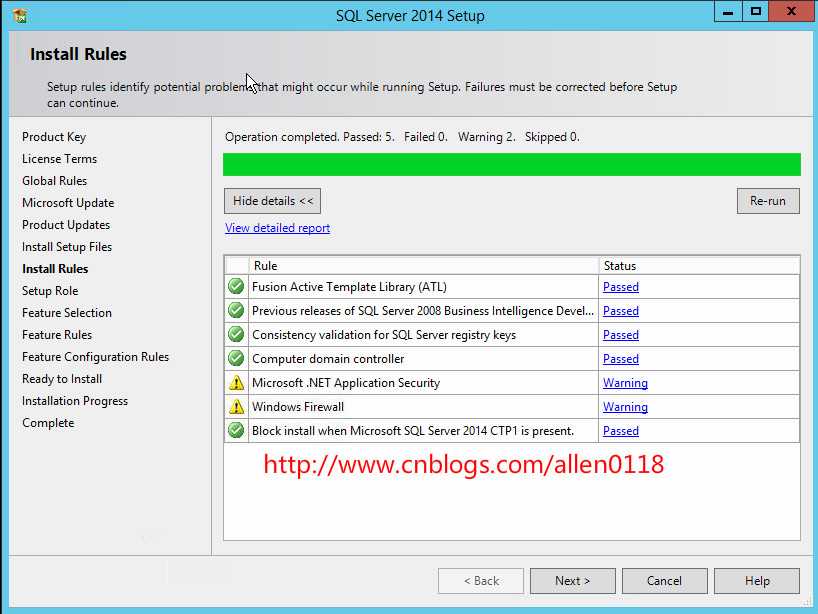
Task: Collapse details with Hide details button
Action: tap(272, 201)
